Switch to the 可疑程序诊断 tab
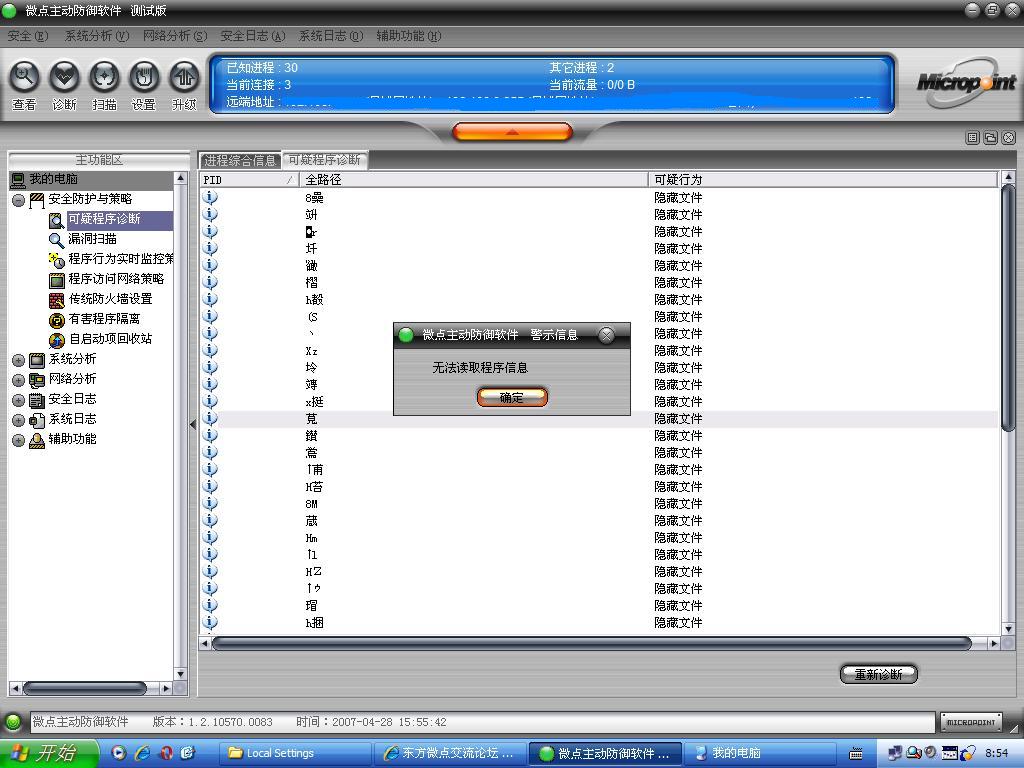This screenshot has height=768, width=1024. pos(325,160)
